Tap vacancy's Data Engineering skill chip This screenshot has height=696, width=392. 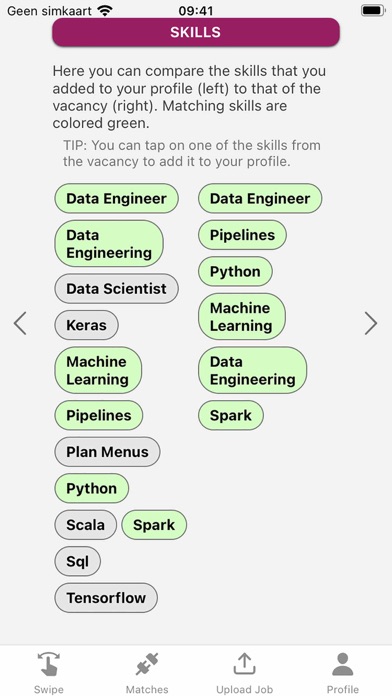point(253,370)
